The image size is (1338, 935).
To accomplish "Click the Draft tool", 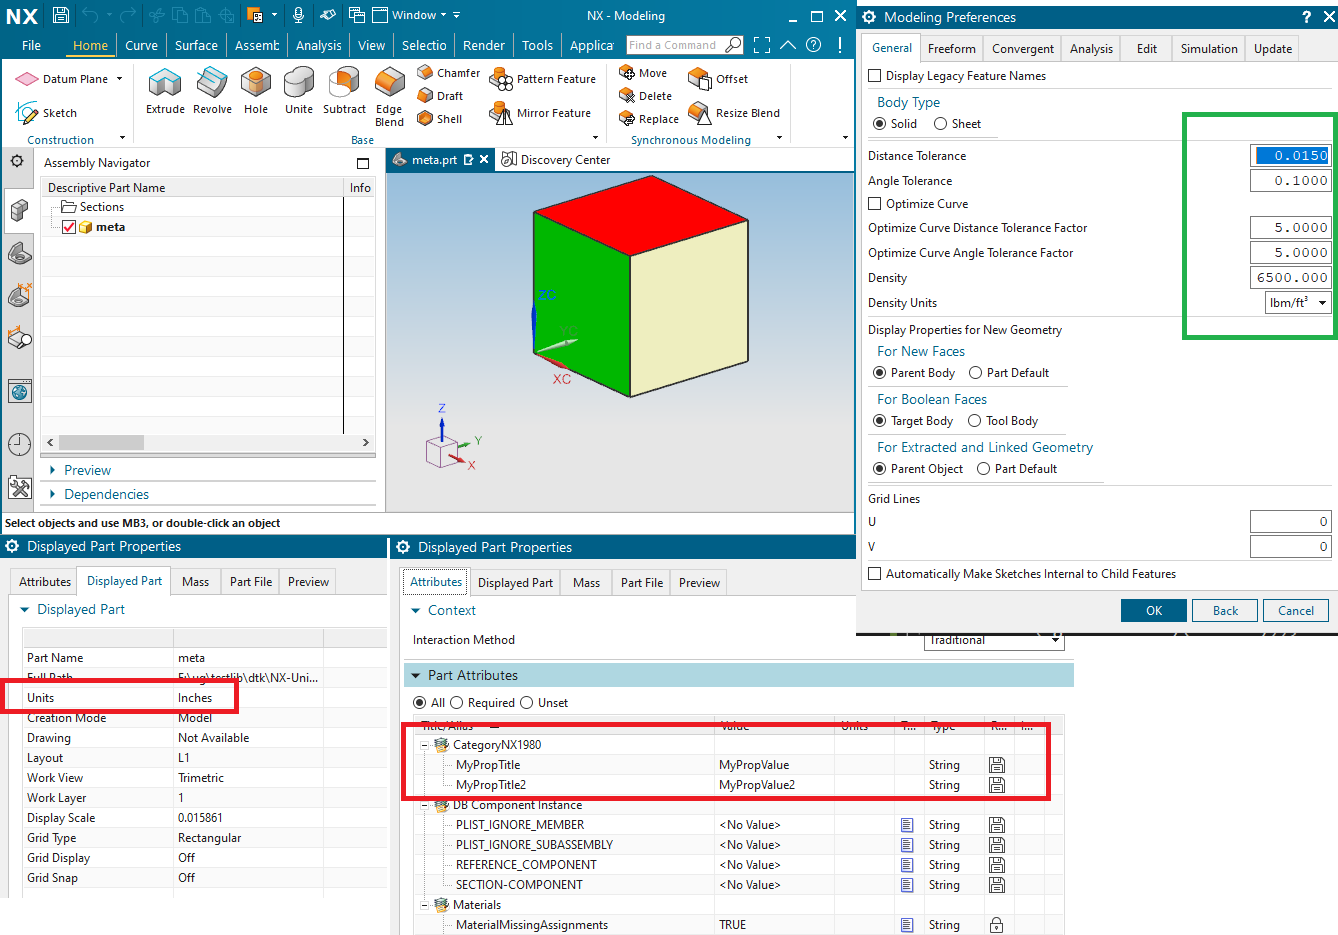I will point(440,96).
